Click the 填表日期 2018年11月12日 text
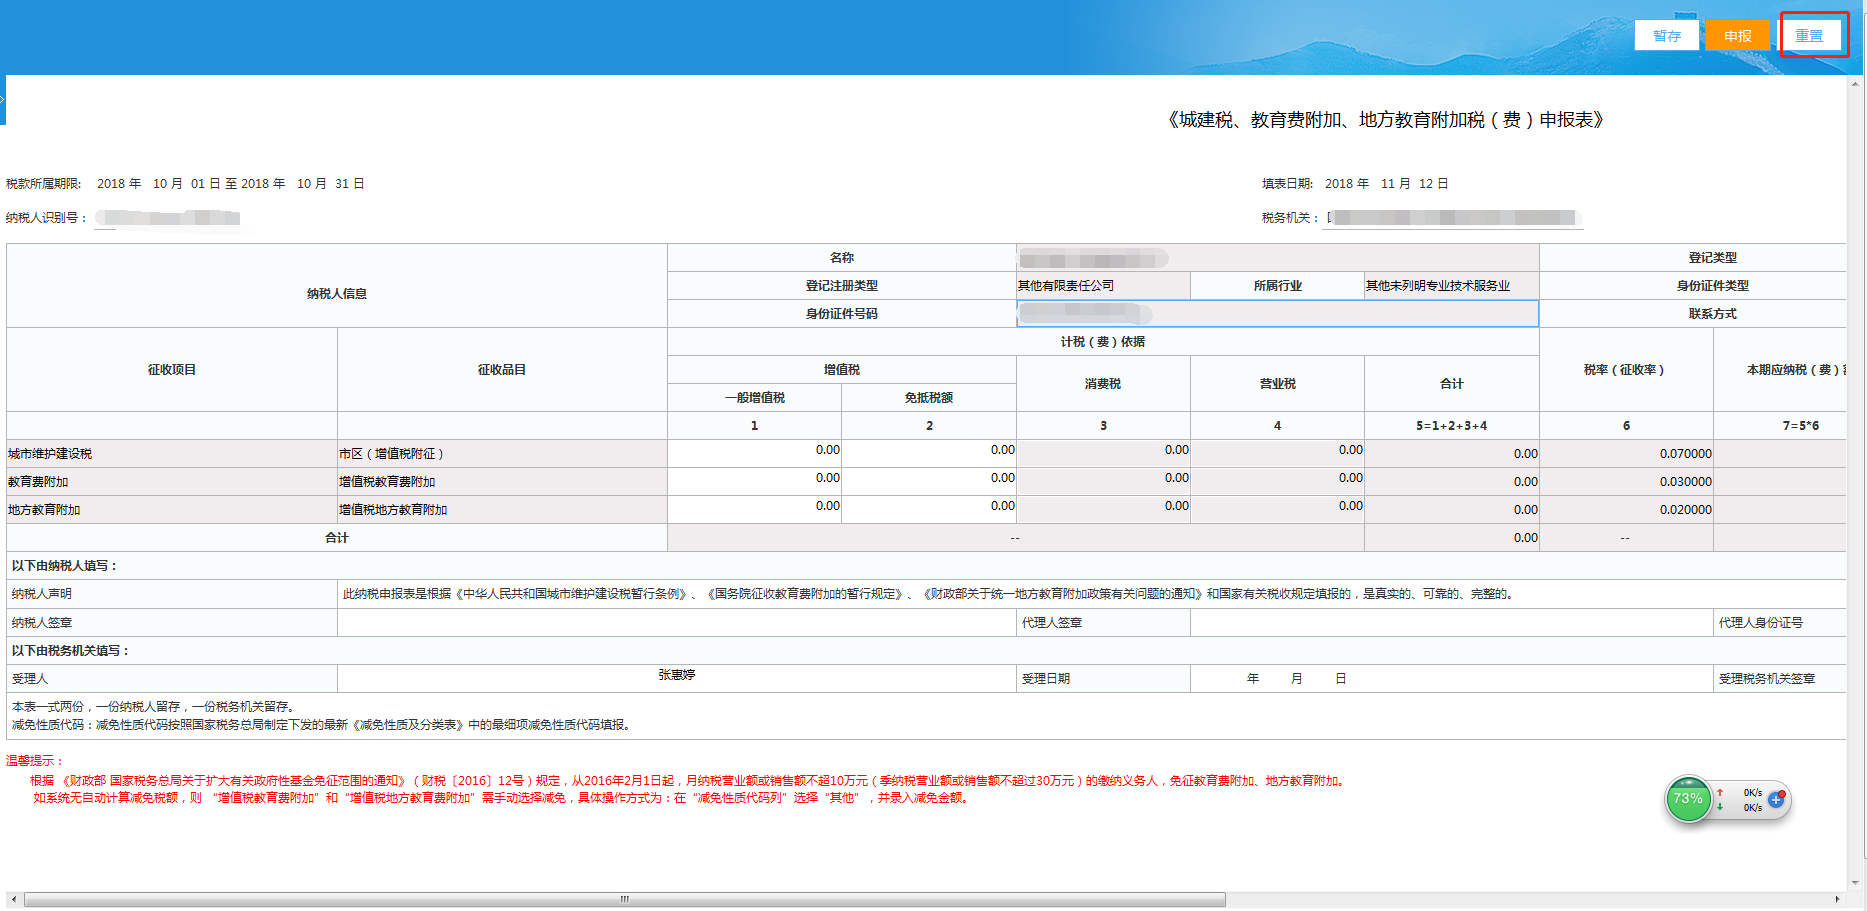Screen dimensions: 1867x911 [1355, 183]
